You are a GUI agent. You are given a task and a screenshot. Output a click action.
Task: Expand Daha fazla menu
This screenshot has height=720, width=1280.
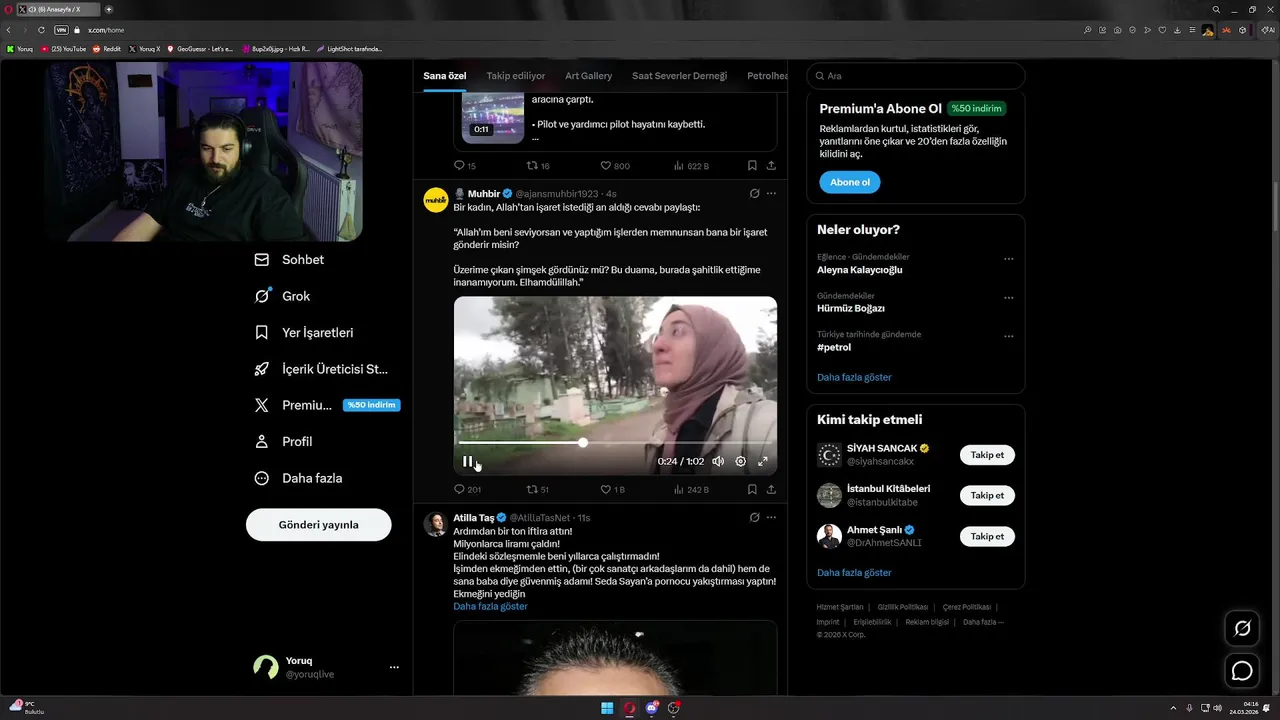click(298, 478)
